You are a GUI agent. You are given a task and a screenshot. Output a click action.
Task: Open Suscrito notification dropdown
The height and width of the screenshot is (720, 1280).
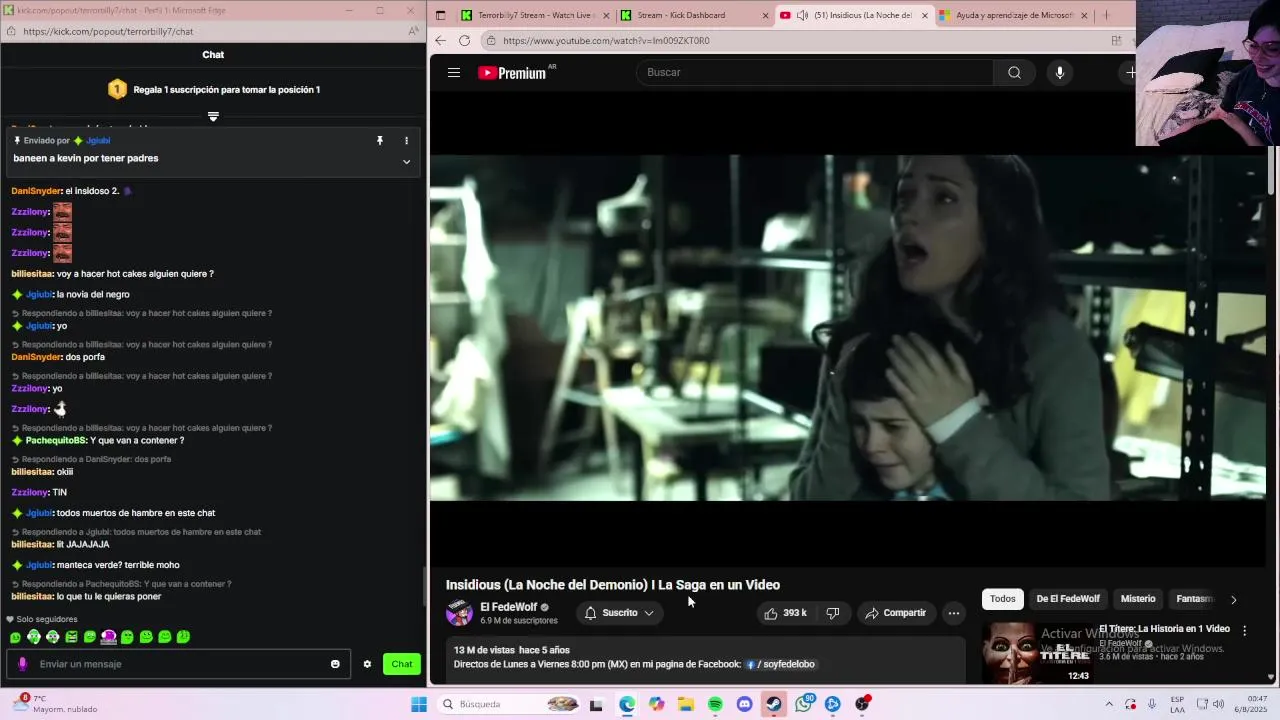click(x=620, y=613)
